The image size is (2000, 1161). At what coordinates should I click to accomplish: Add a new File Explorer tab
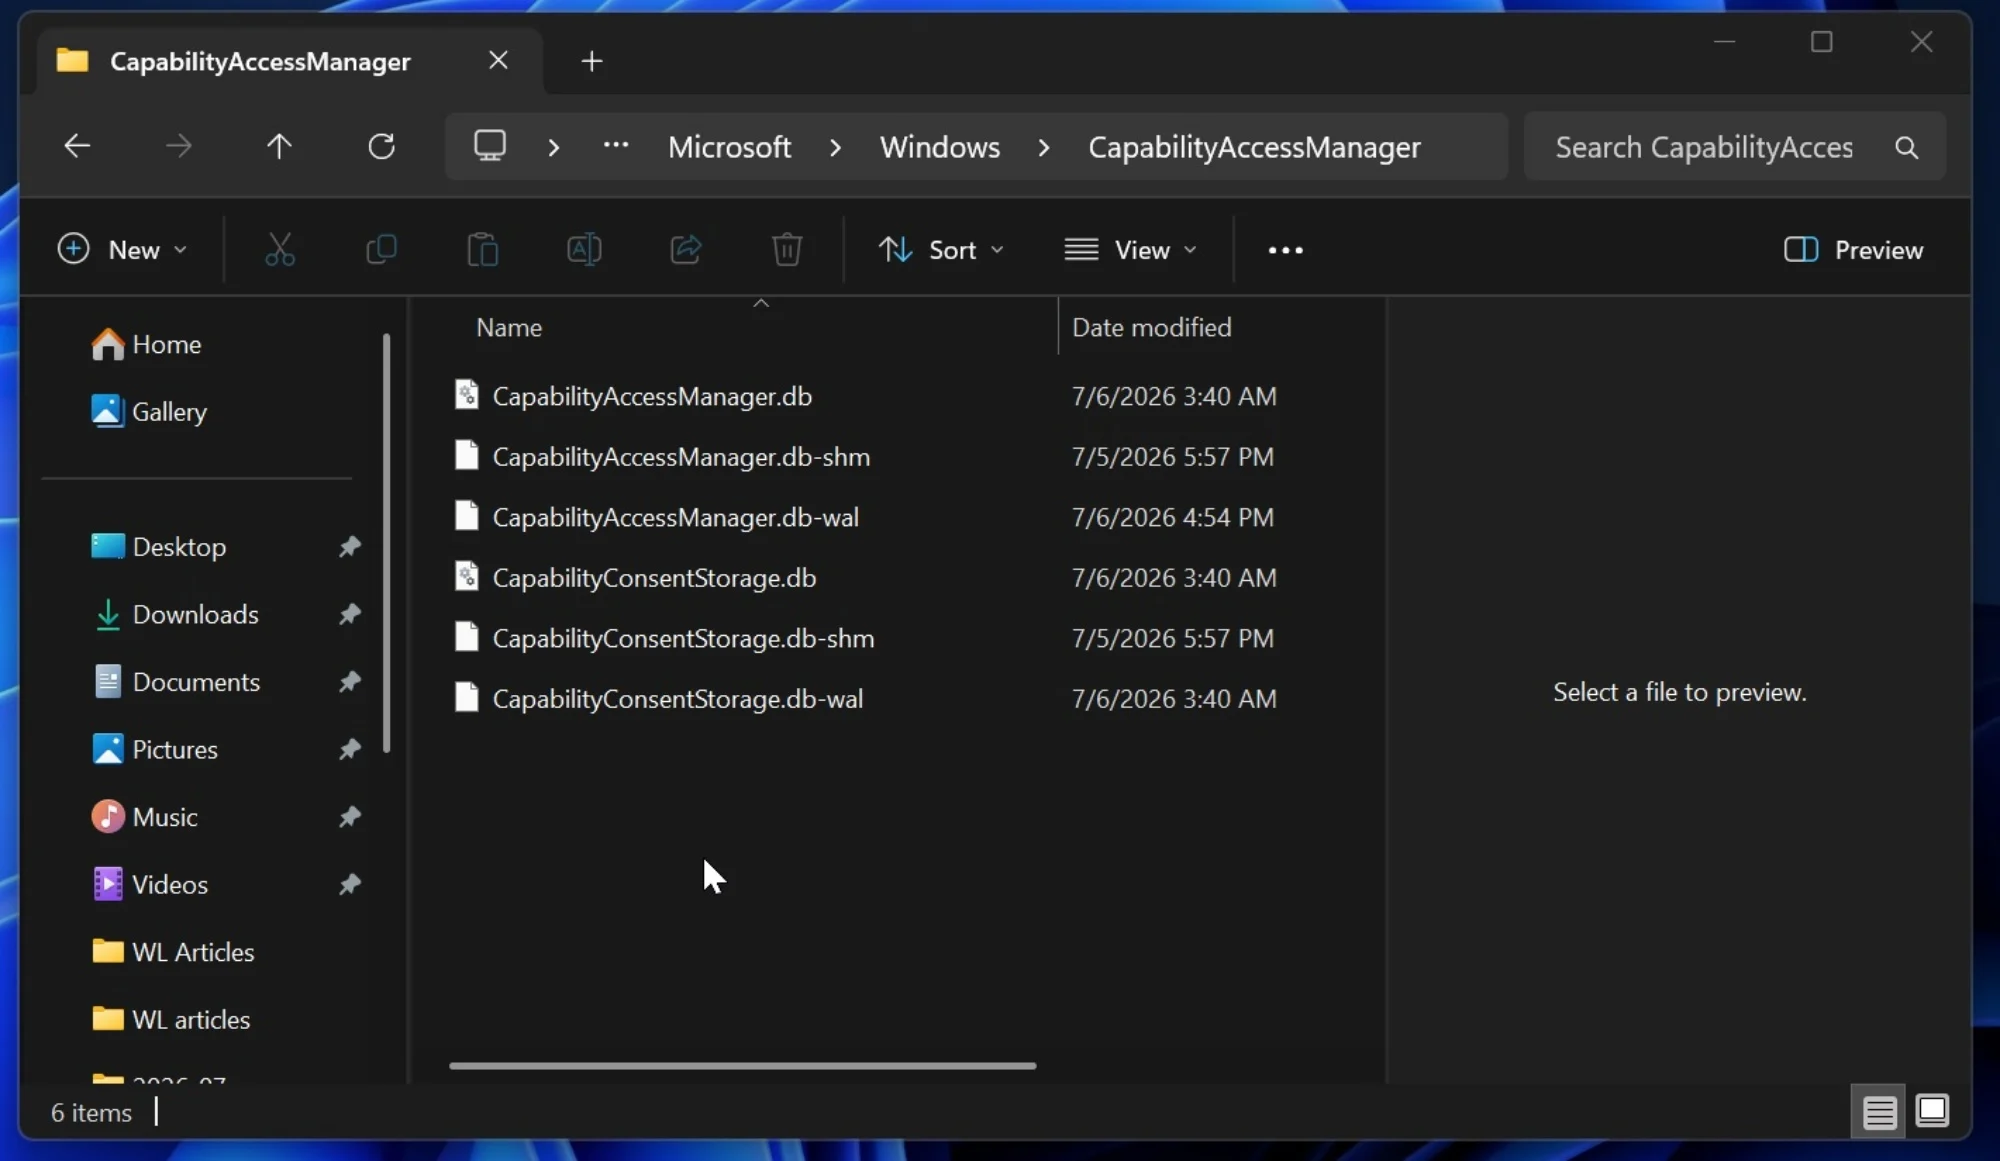click(592, 61)
